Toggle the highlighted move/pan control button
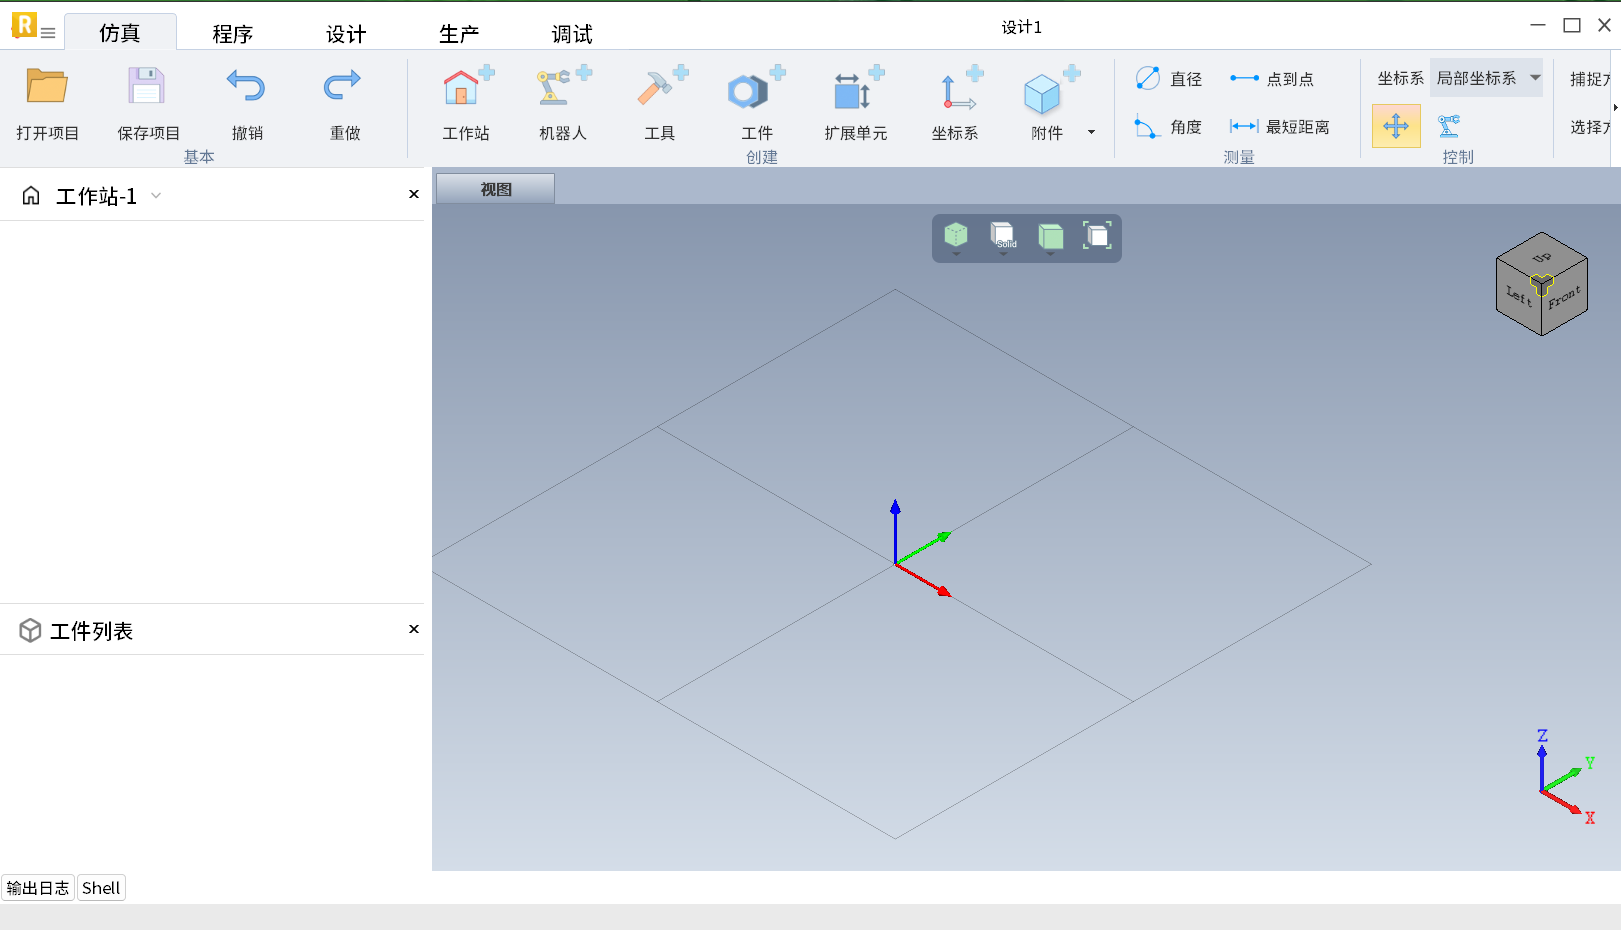The image size is (1621, 930). [1396, 127]
